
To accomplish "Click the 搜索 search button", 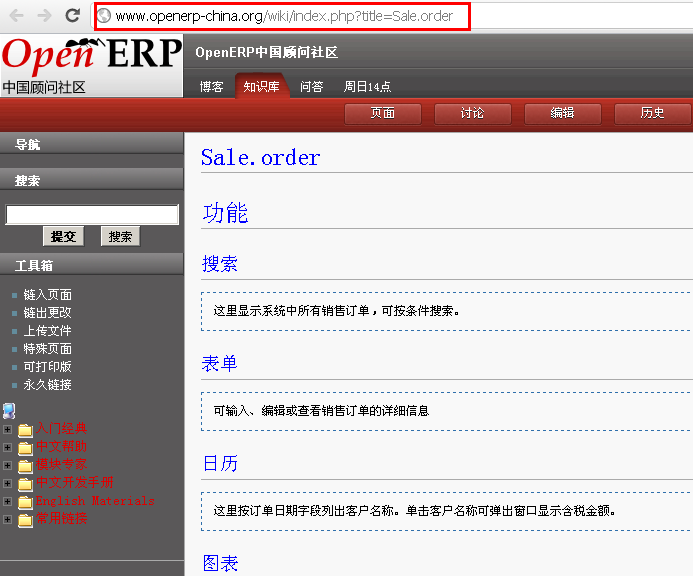I will coord(120,237).
